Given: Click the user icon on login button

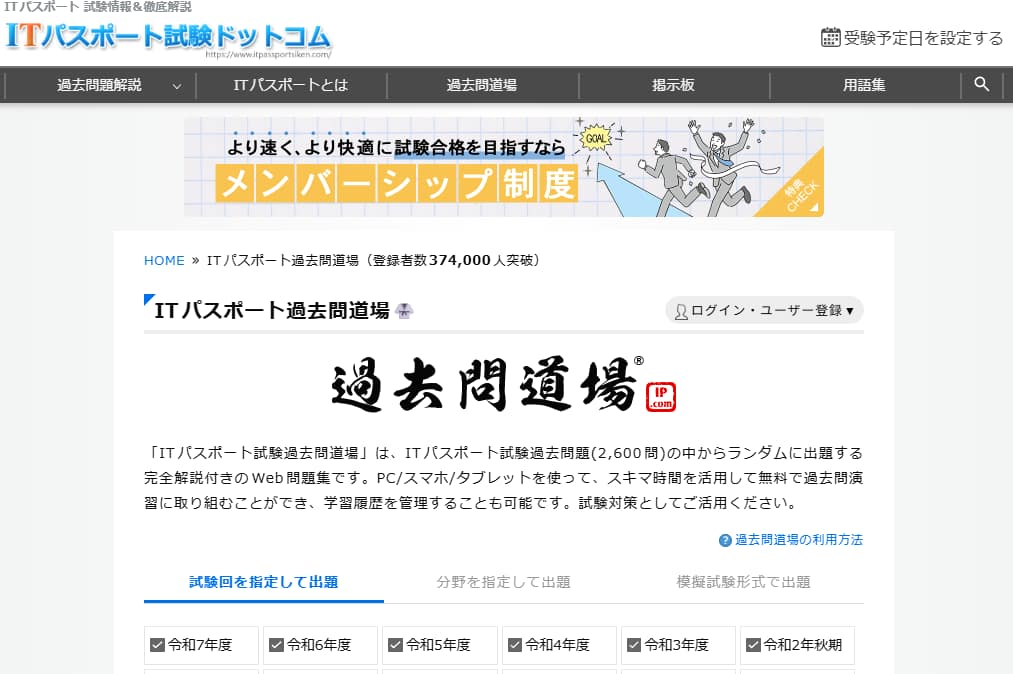Looking at the screenshot, I should point(681,311).
